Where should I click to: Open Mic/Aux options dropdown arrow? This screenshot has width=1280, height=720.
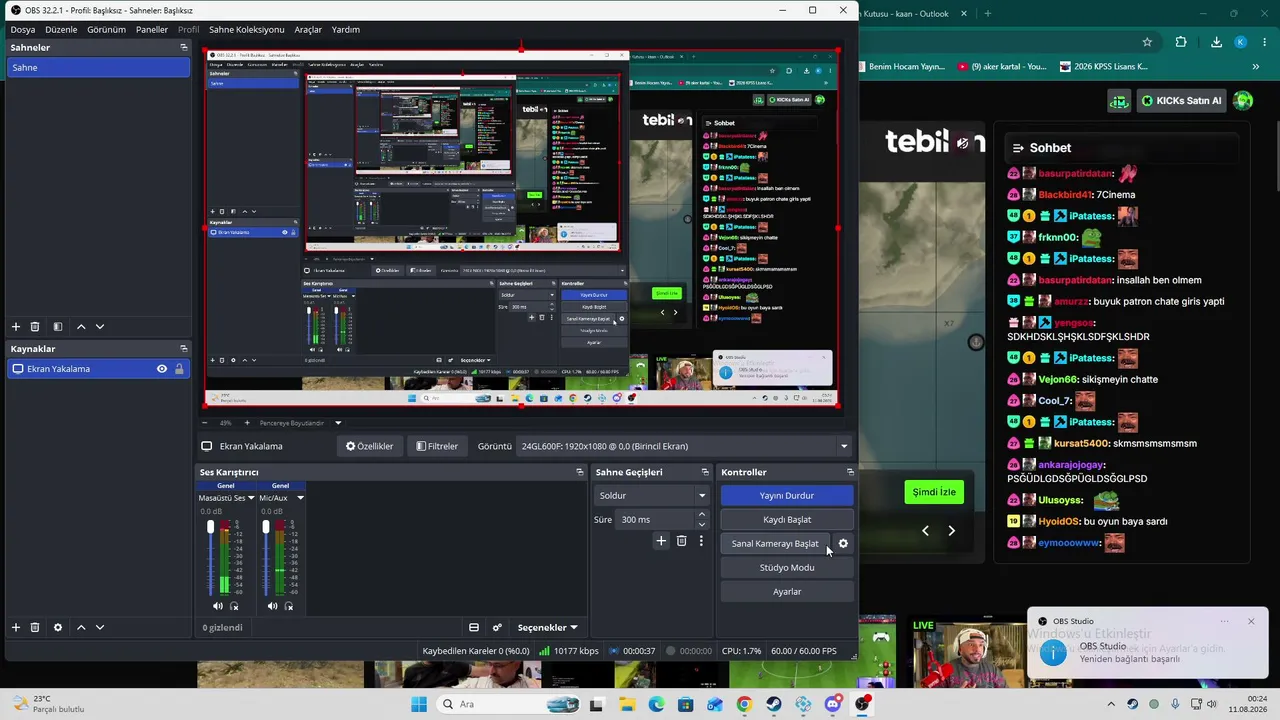[x=300, y=498]
